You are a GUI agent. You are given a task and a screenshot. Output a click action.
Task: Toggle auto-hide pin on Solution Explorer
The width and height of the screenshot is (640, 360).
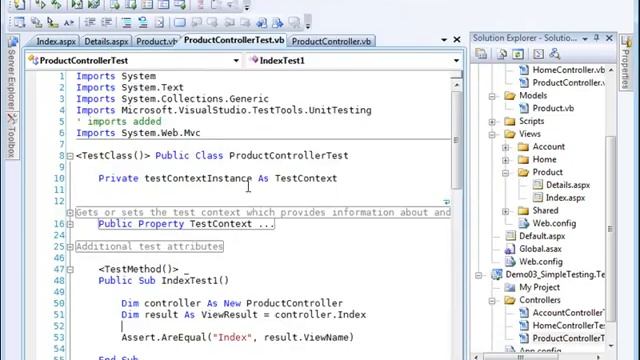[x=596, y=38]
